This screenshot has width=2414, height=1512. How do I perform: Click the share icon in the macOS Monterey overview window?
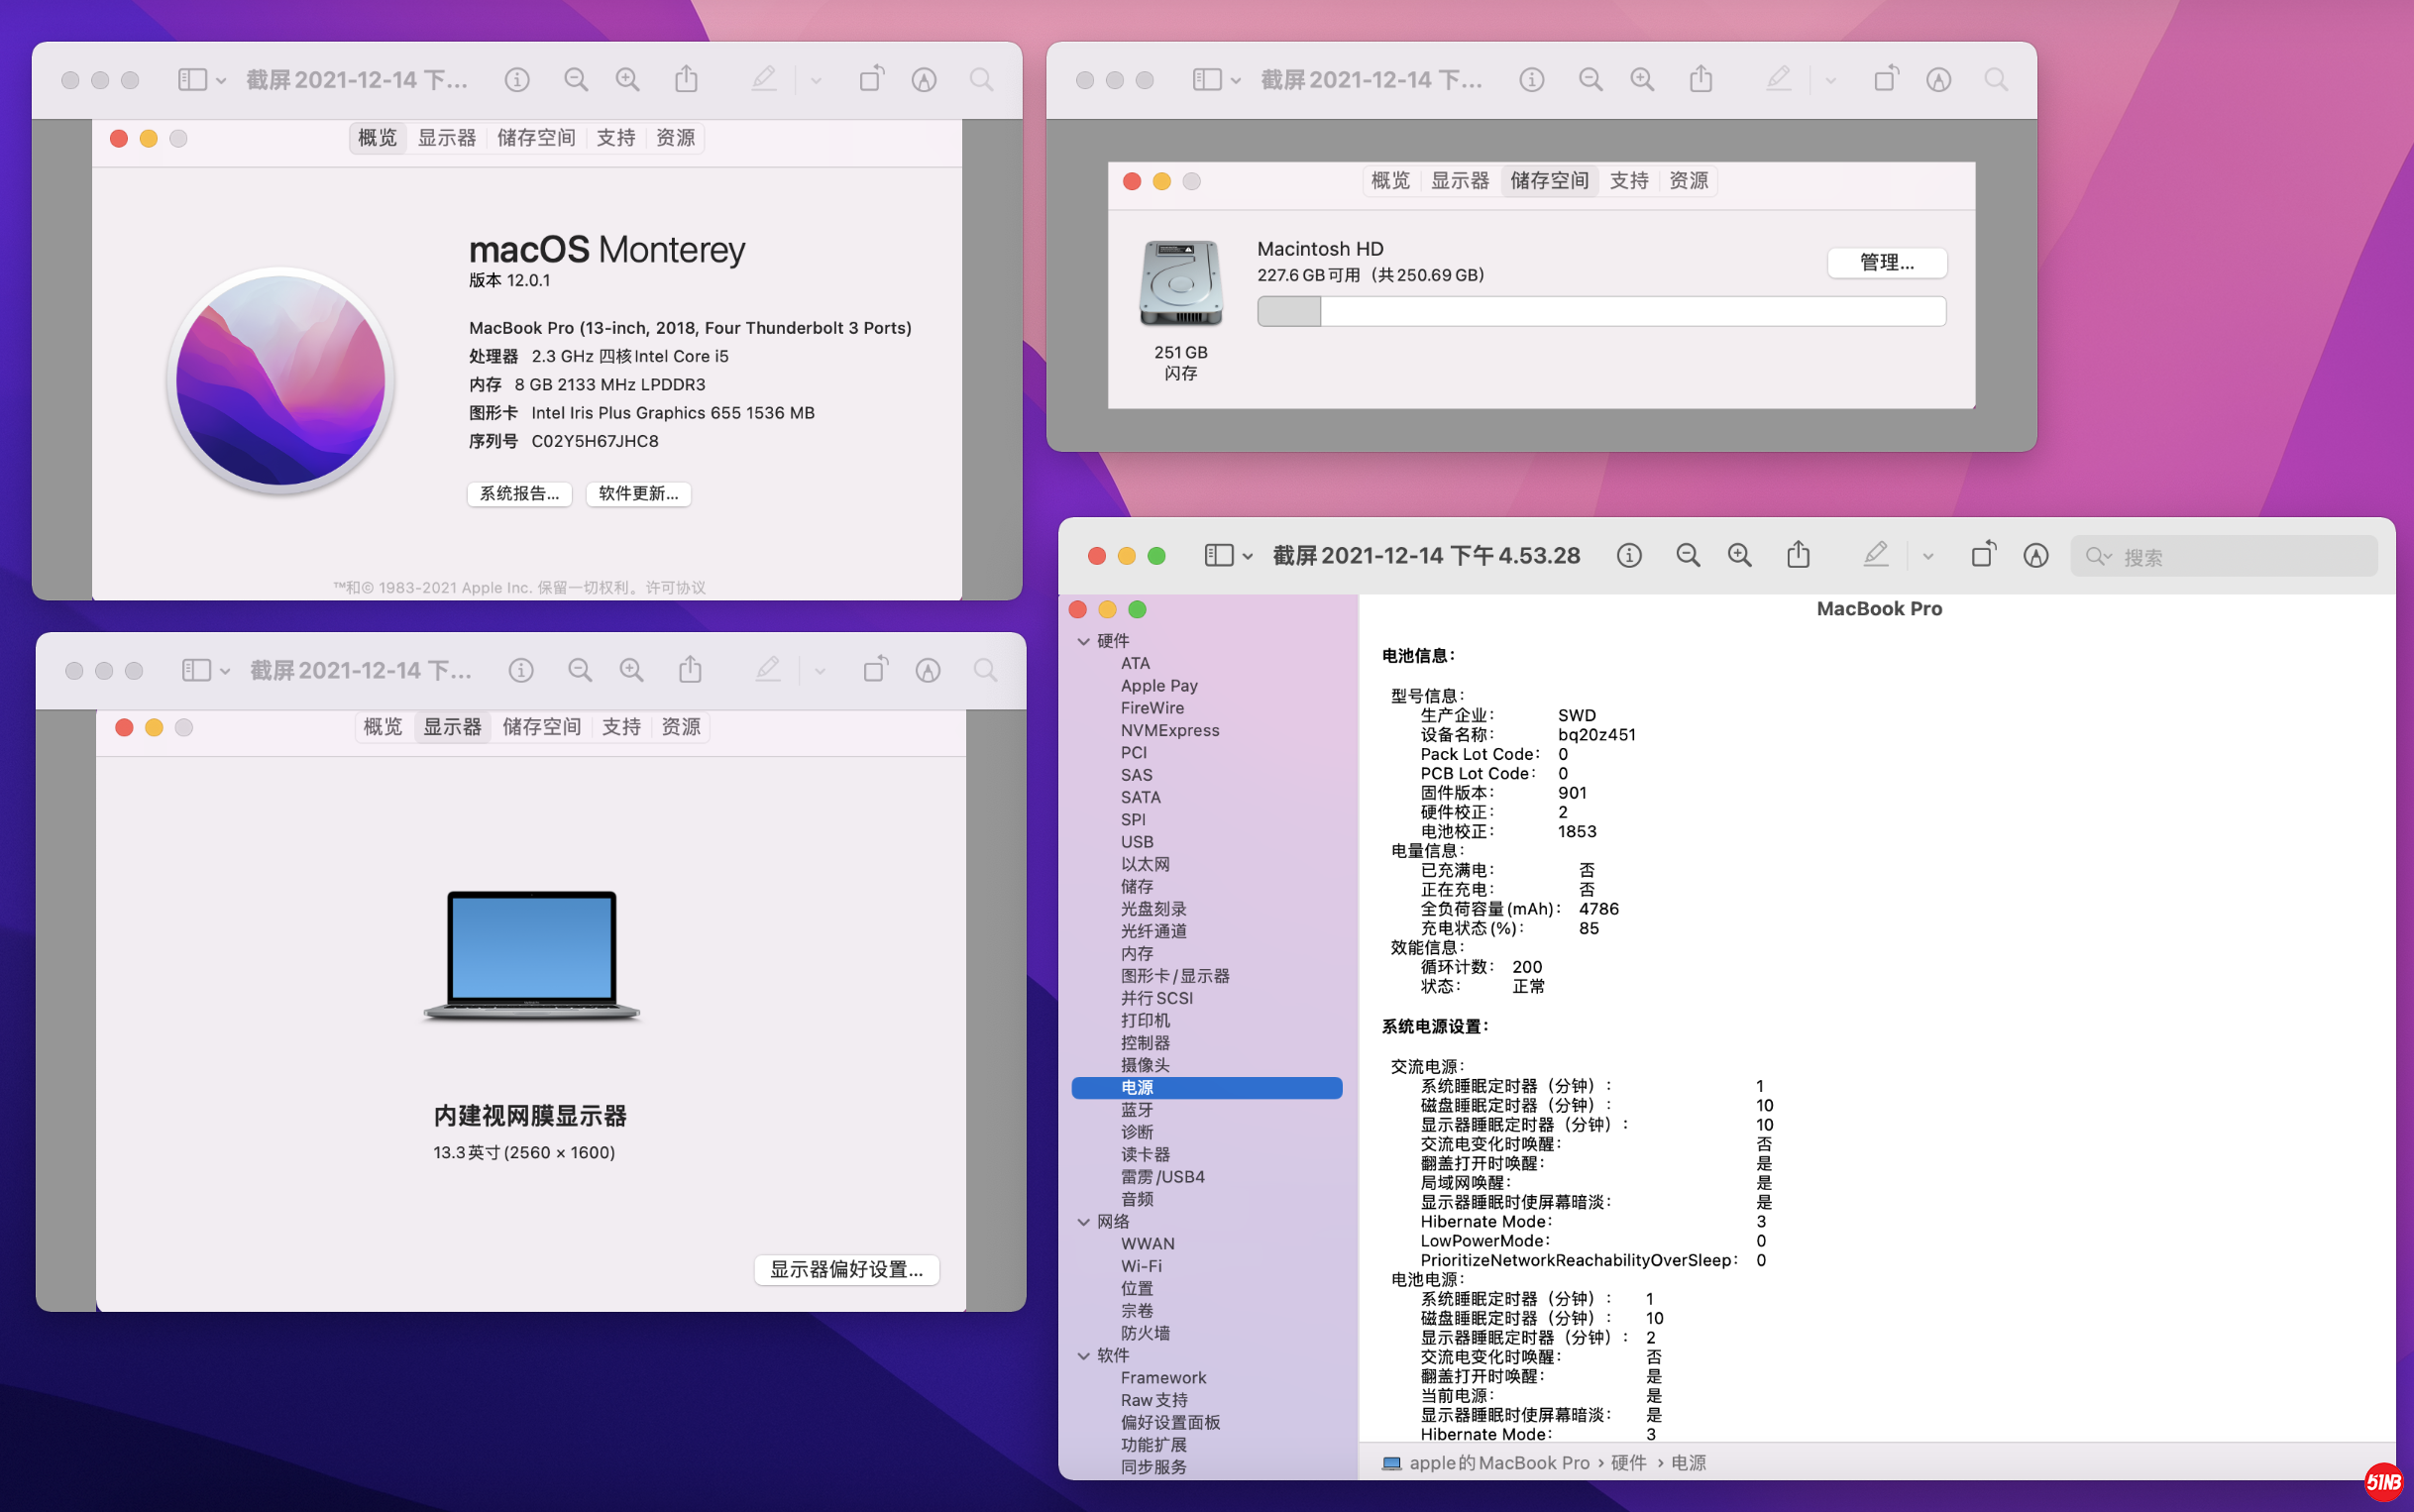pos(686,79)
